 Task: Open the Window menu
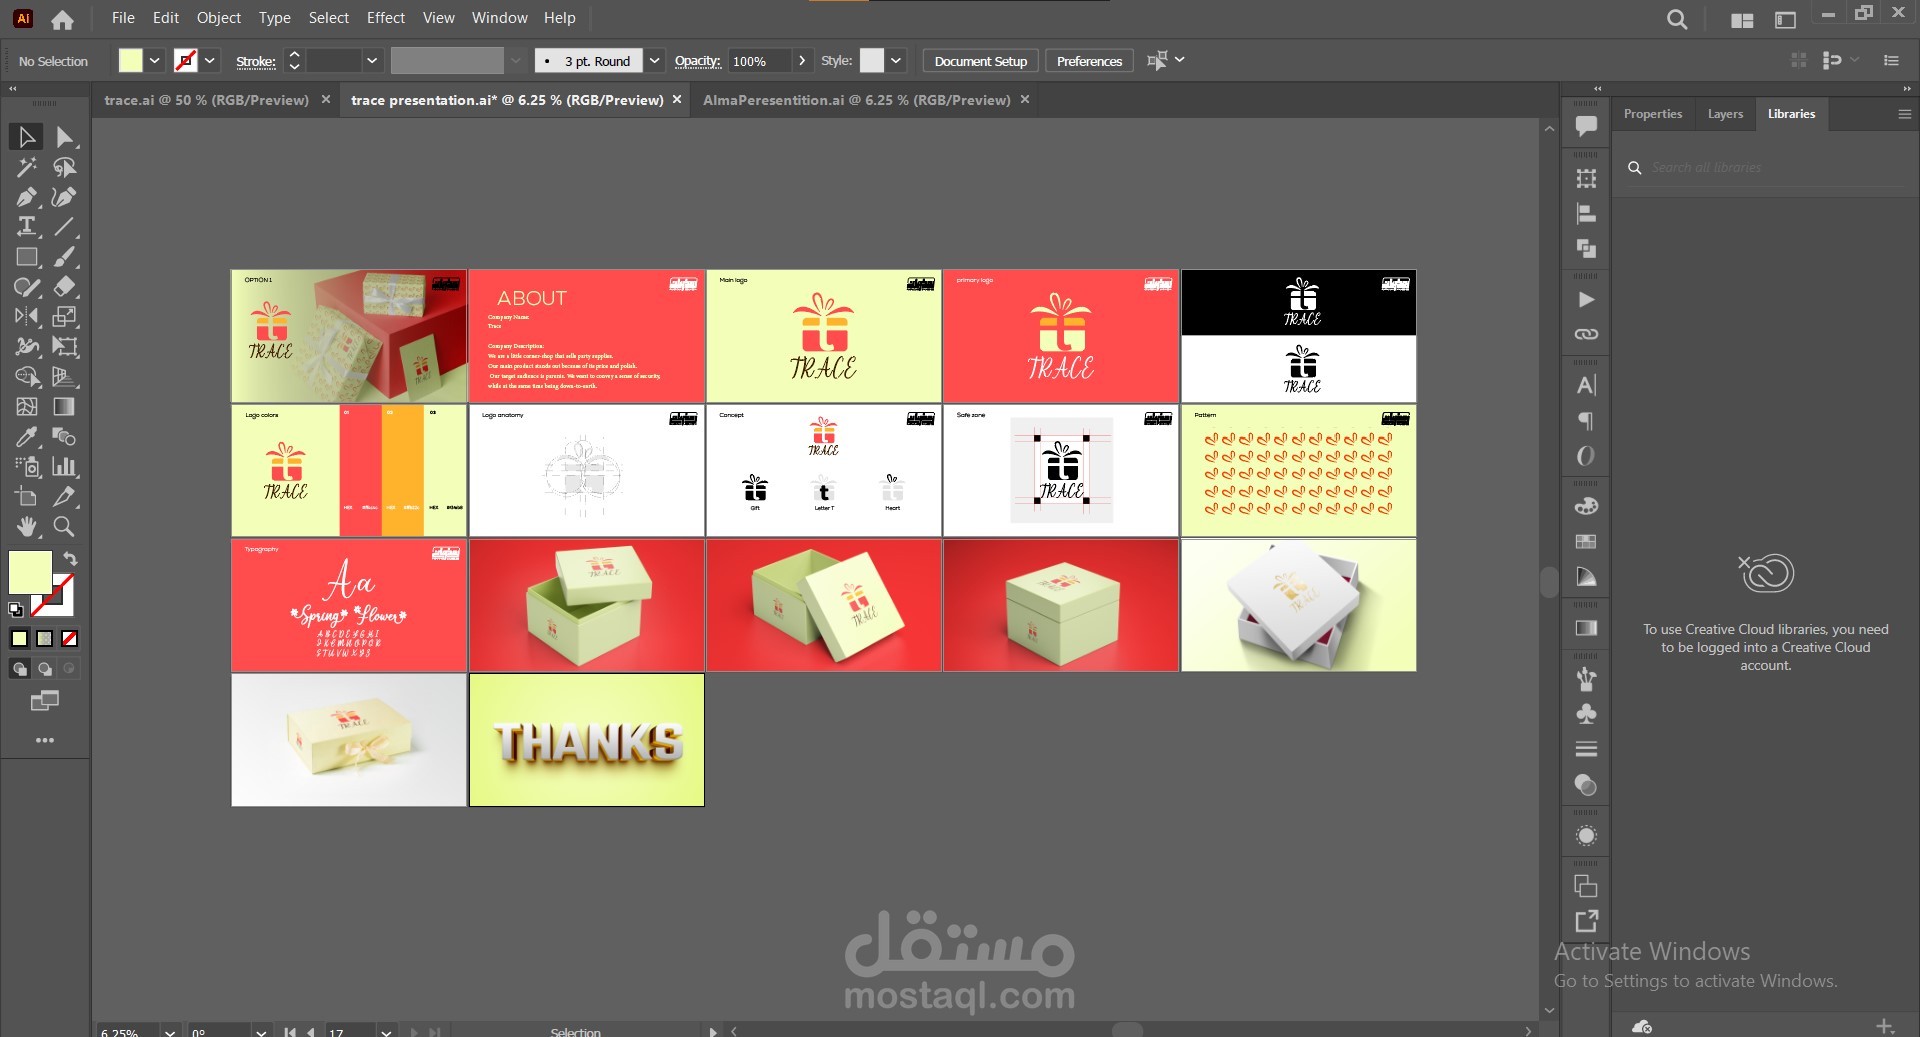[499, 18]
